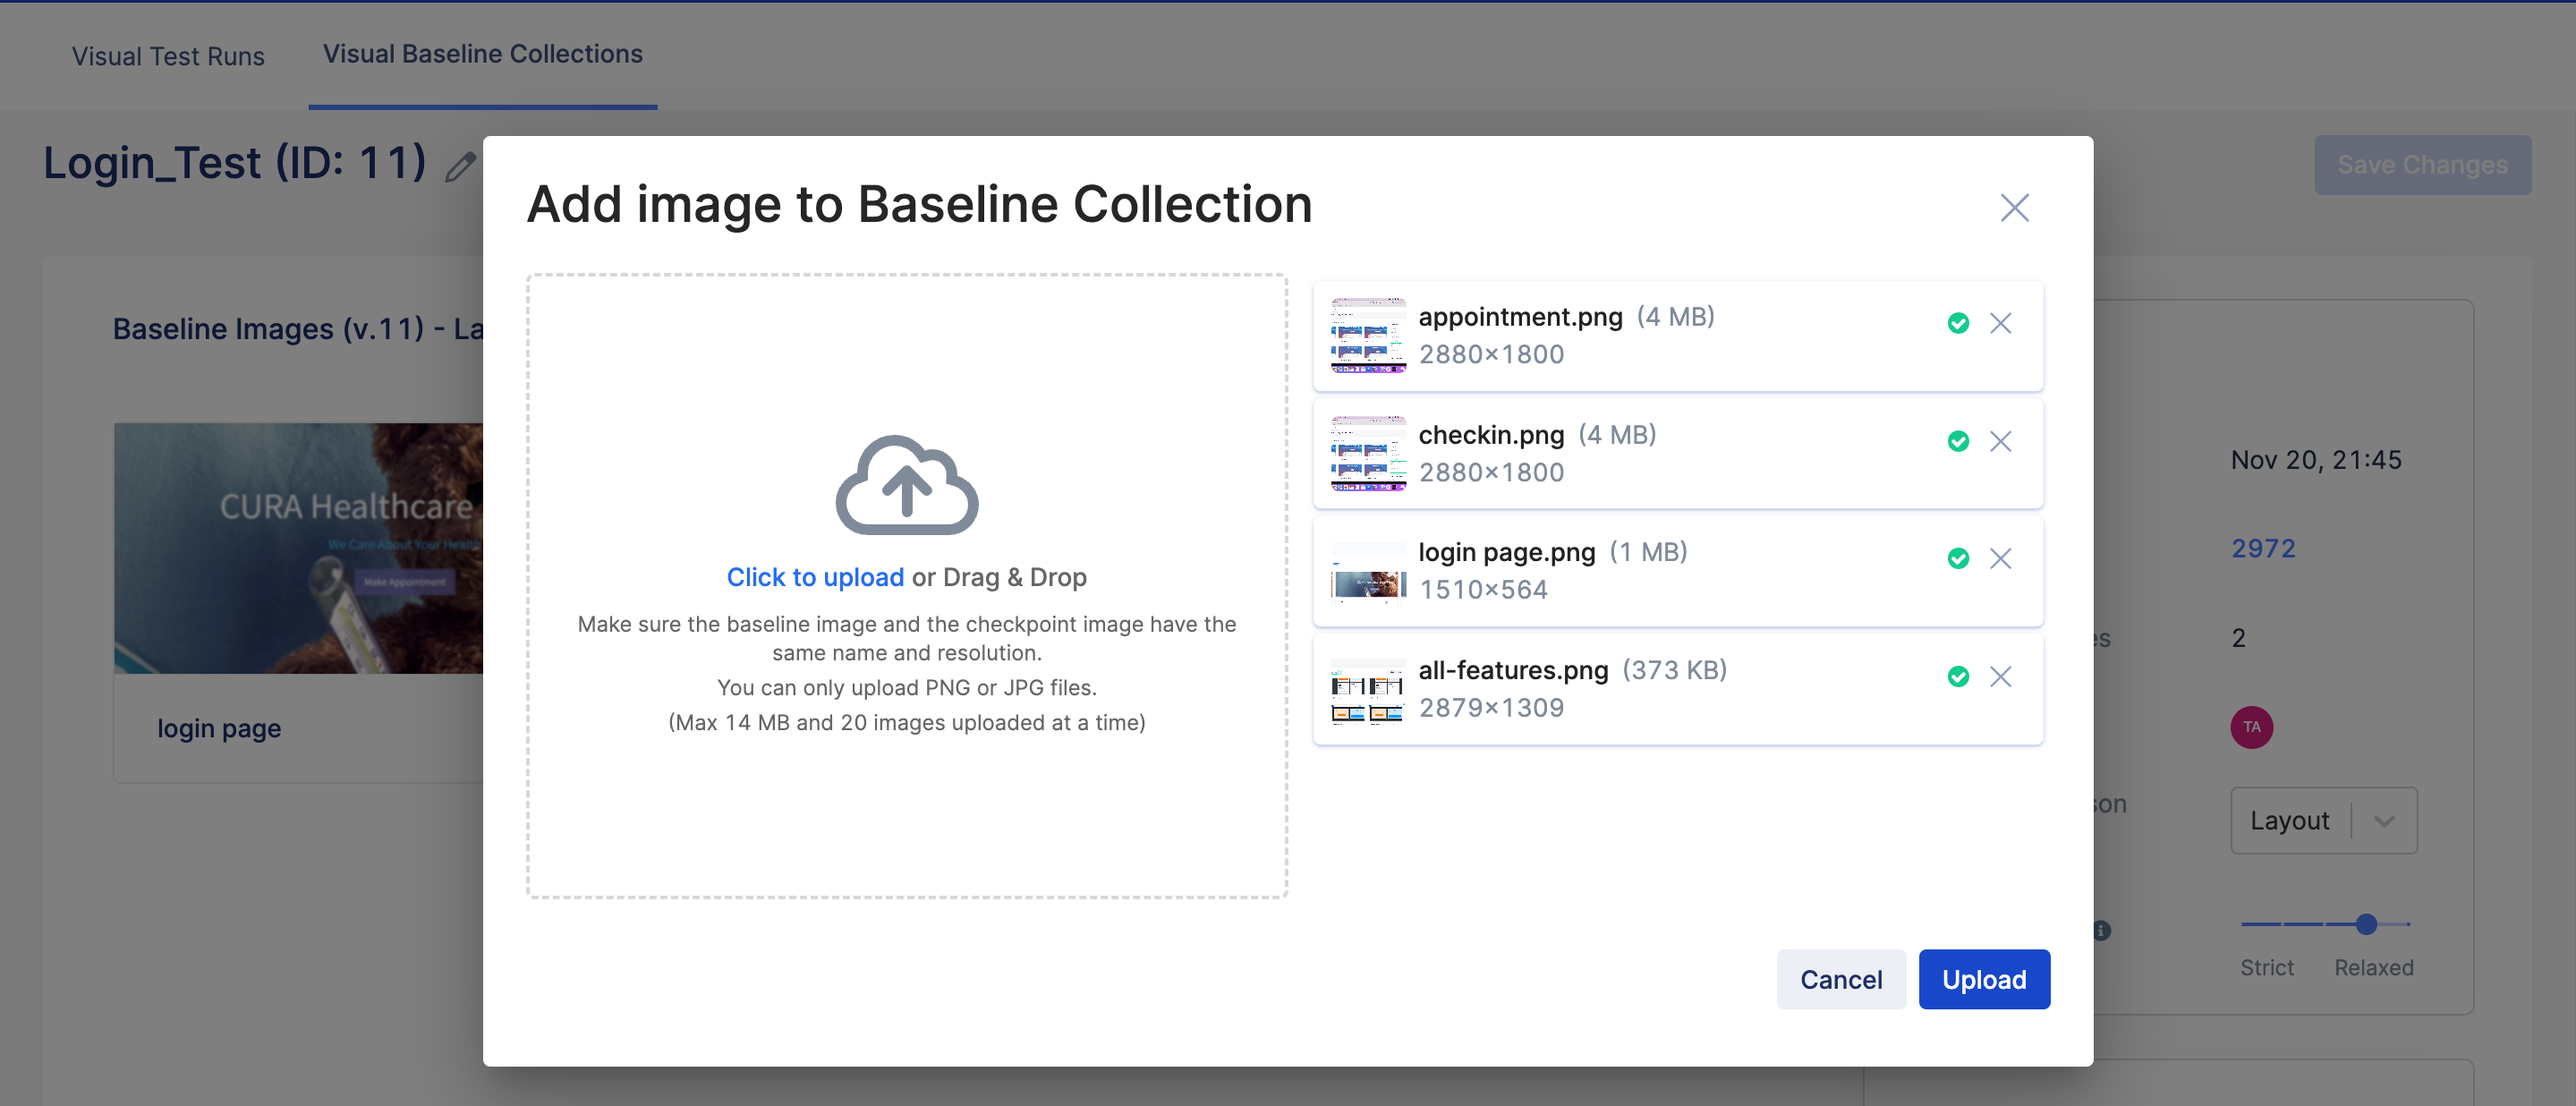
Task: Remove all-features.png from upload list
Action: [2000, 677]
